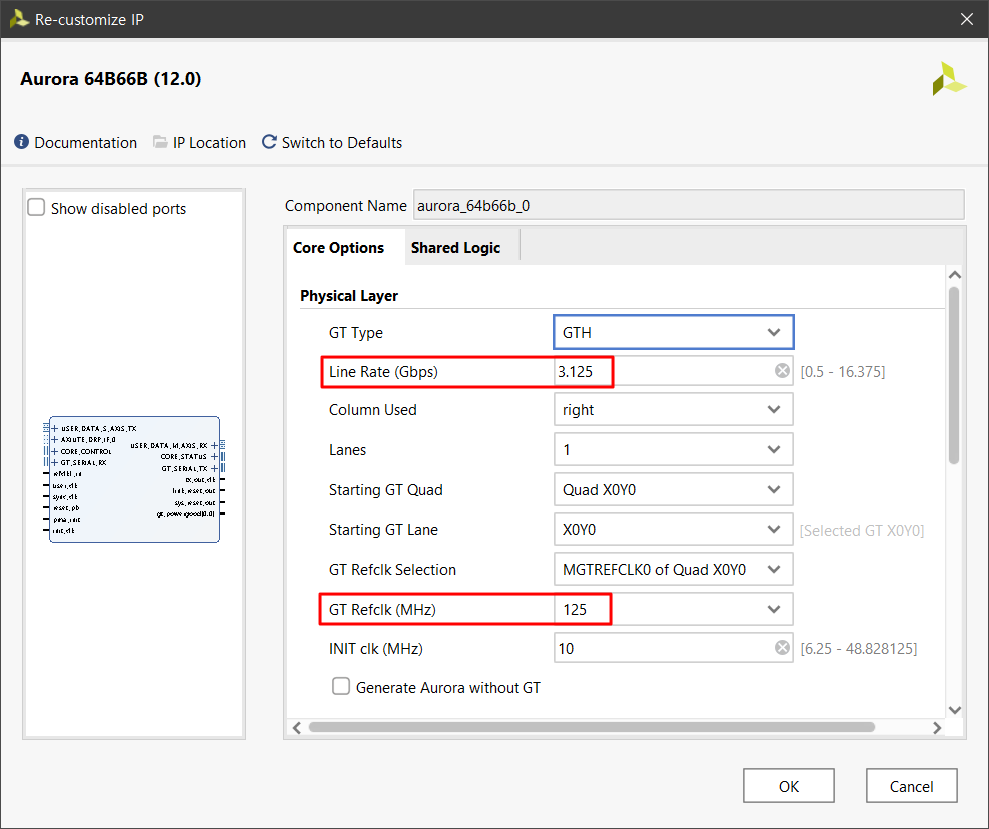
Task: Click the OK button
Action: tap(788, 786)
